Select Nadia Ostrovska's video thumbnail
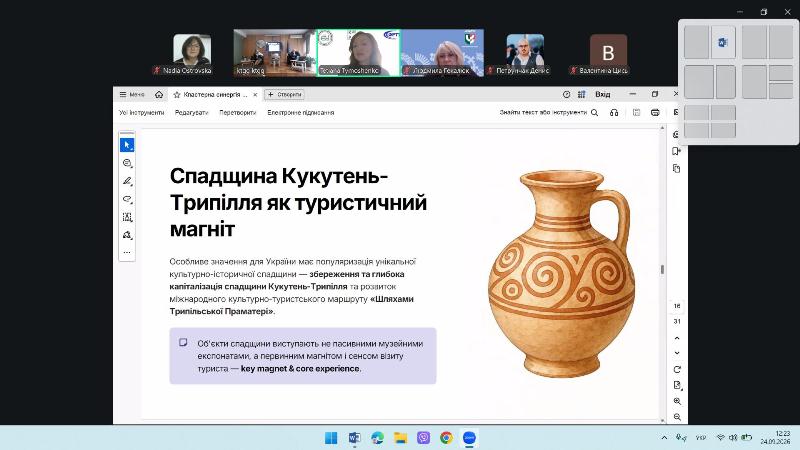Viewport: 800px width, 450px height. tap(192, 54)
